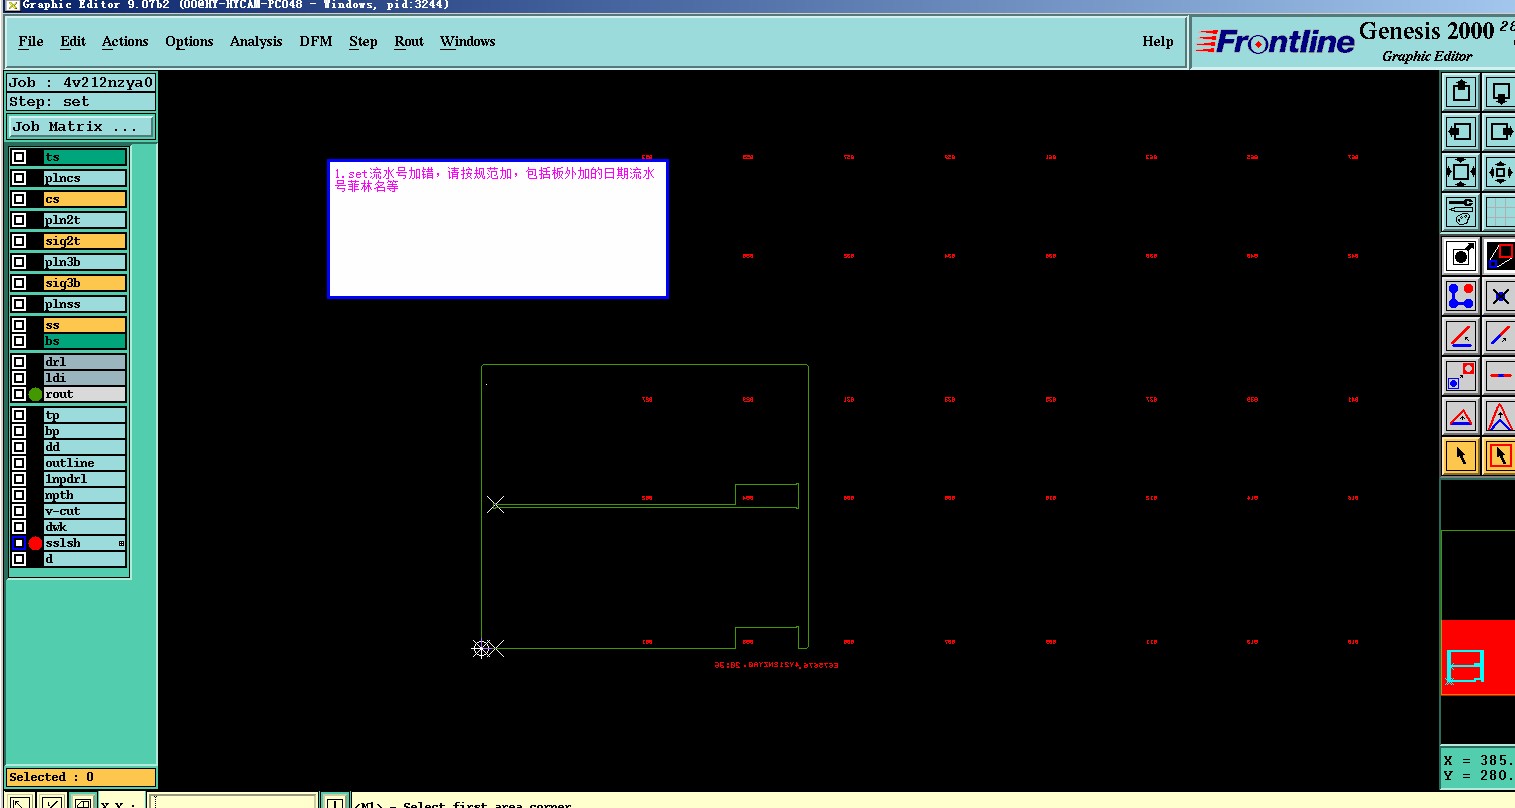Viewport: 1515px width, 808px height.
Task: Open the Actions menu
Action: tap(125, 41)
